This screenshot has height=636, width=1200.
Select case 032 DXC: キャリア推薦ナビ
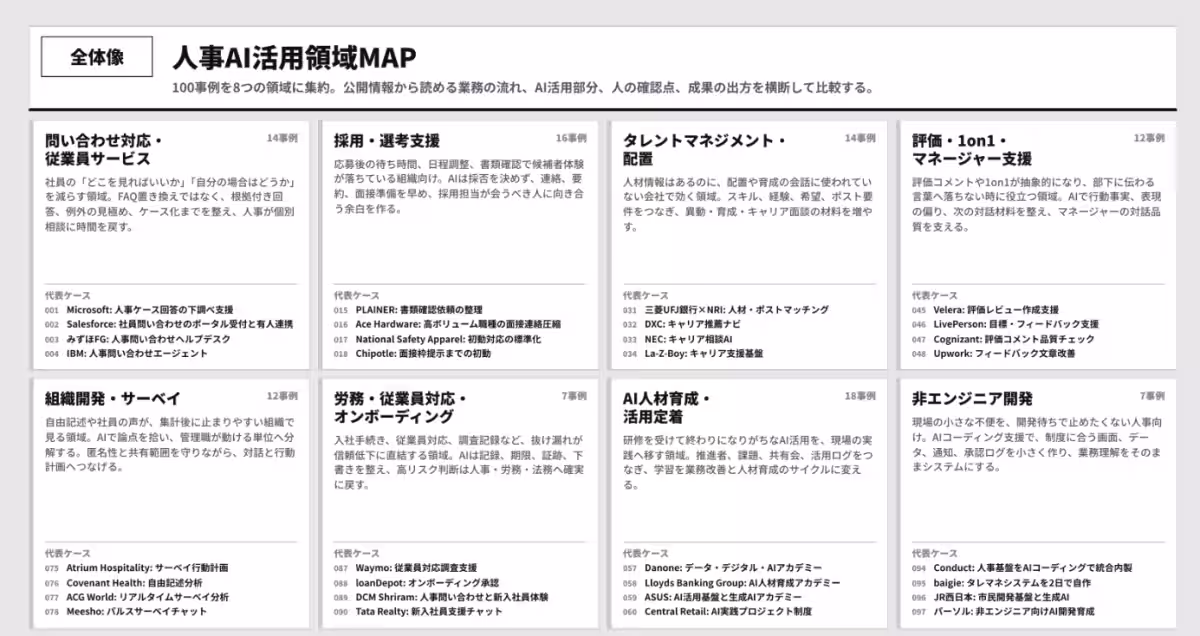point(683,324)
